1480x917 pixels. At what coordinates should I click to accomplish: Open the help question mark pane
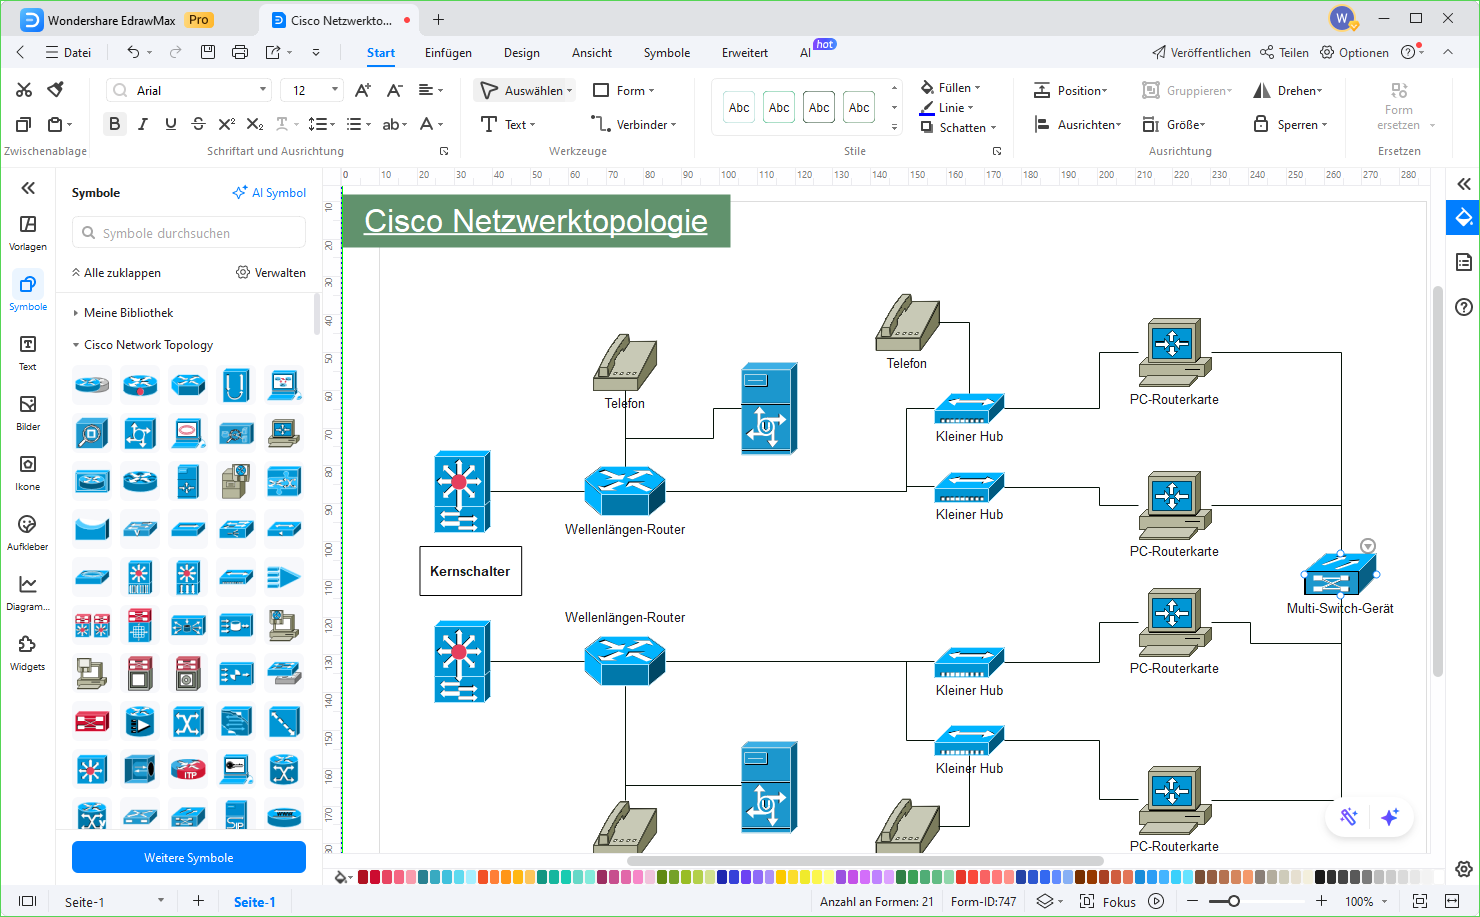[1463, 307]
